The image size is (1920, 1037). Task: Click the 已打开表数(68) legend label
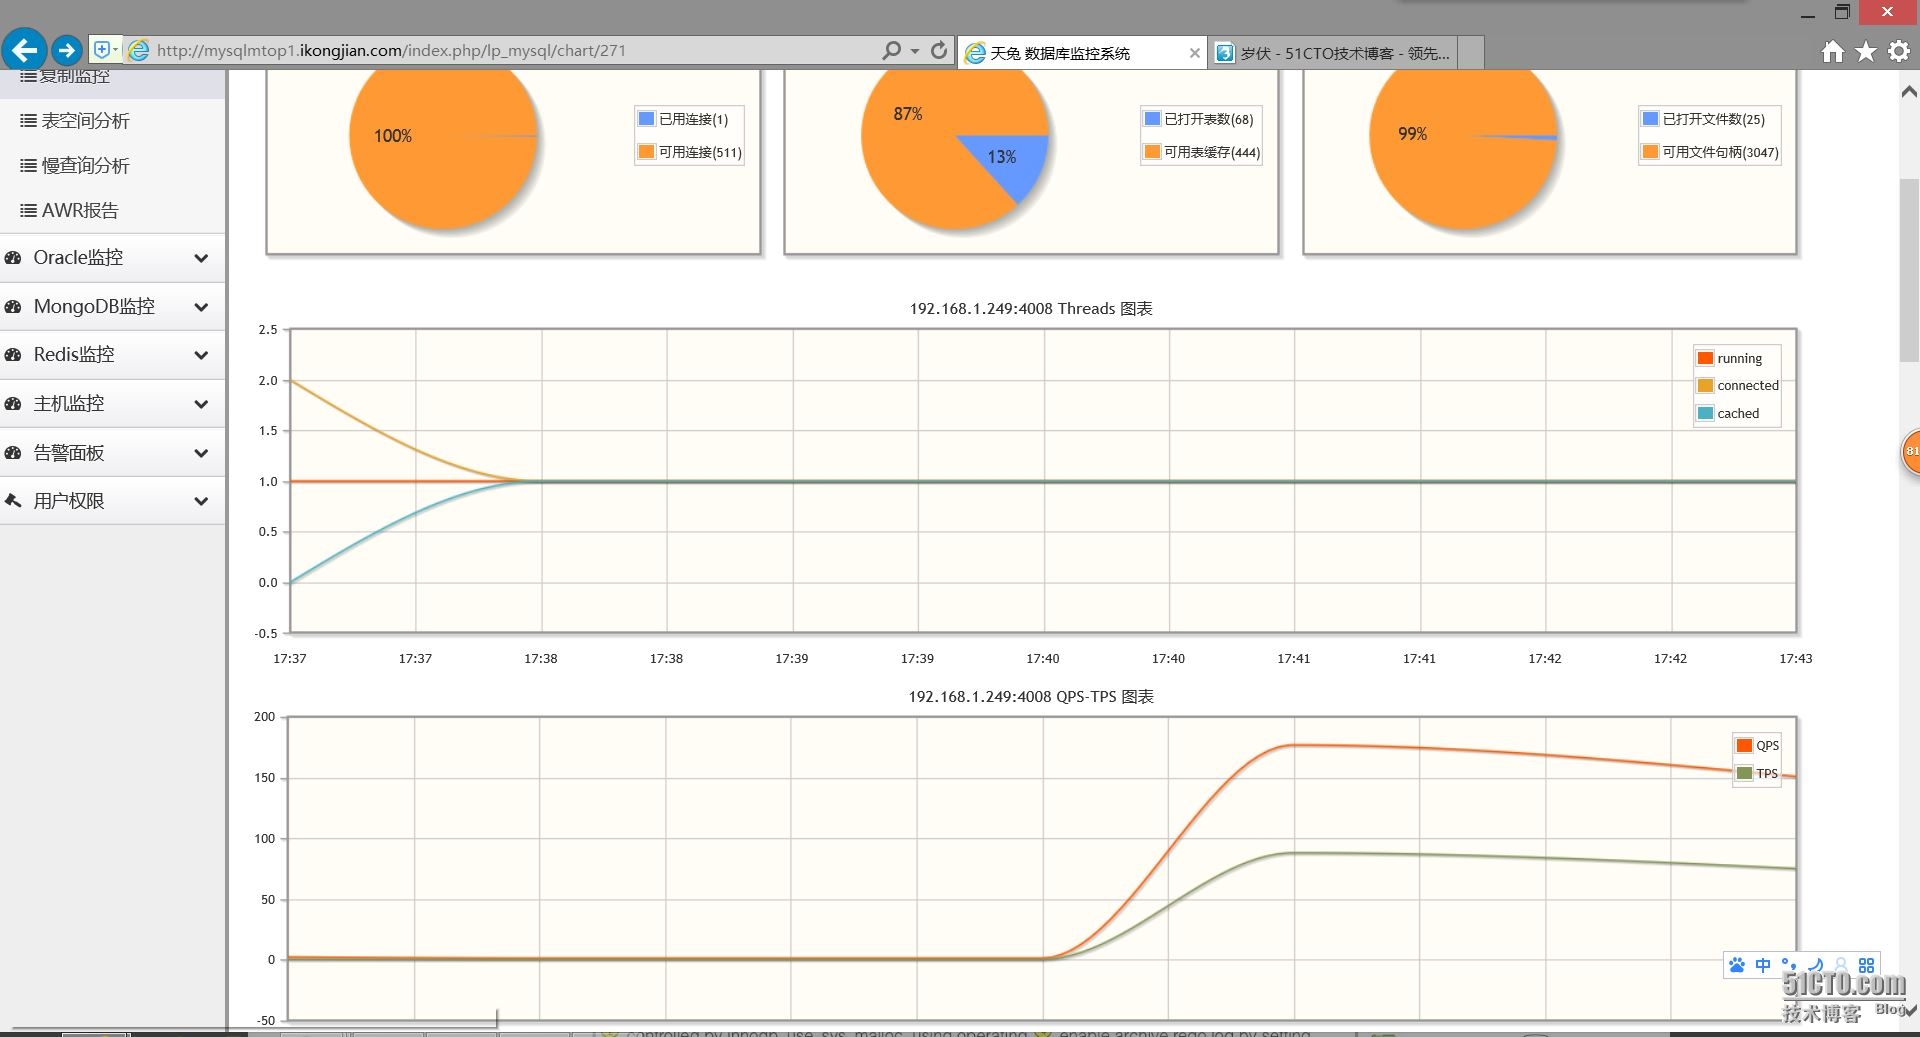click(1208, 119)
